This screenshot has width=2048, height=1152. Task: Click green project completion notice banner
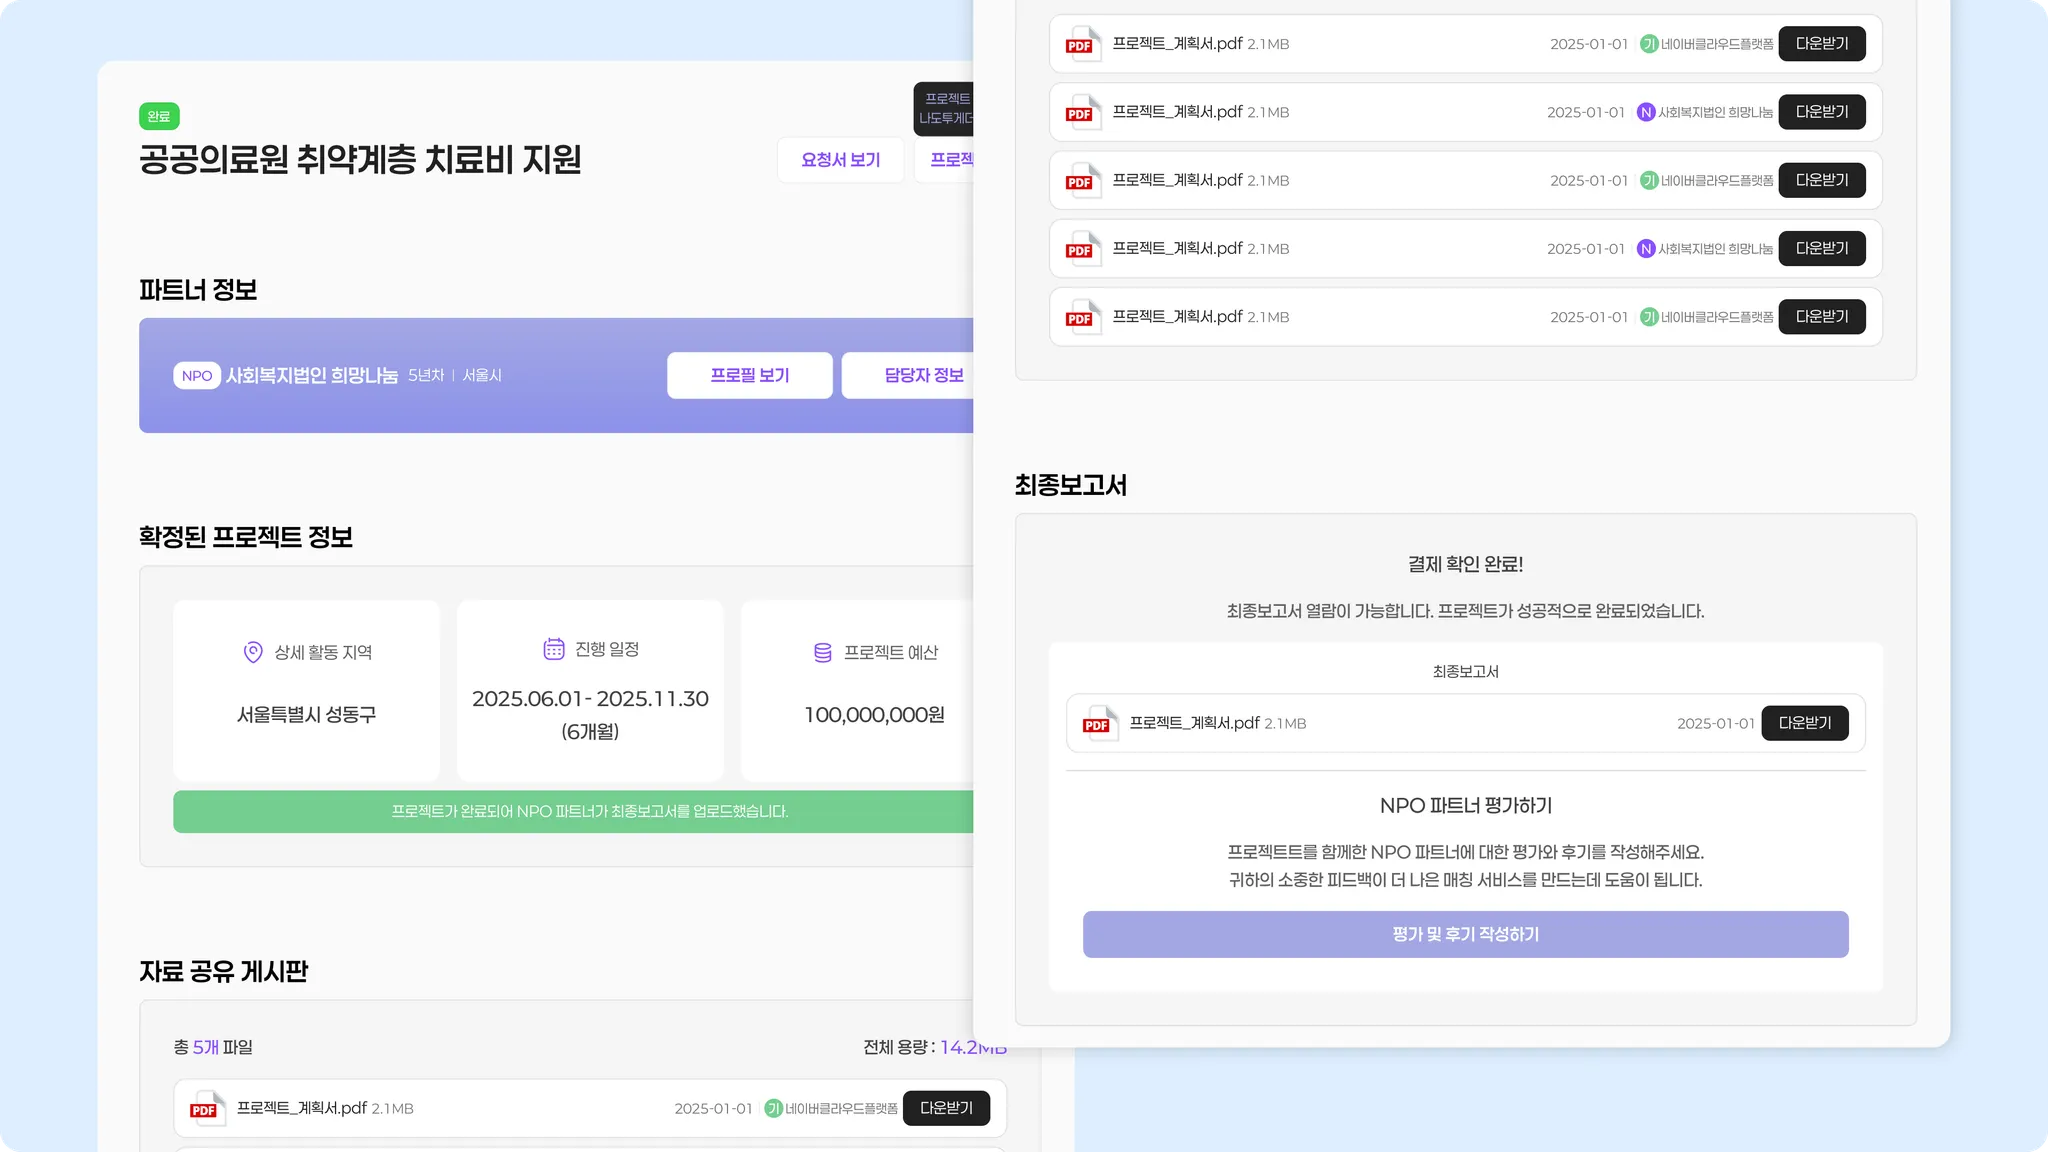pos(589,811)
